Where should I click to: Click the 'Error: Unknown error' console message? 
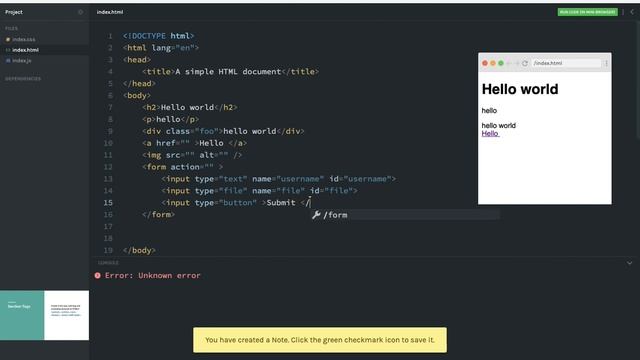(x=153, y=276)
